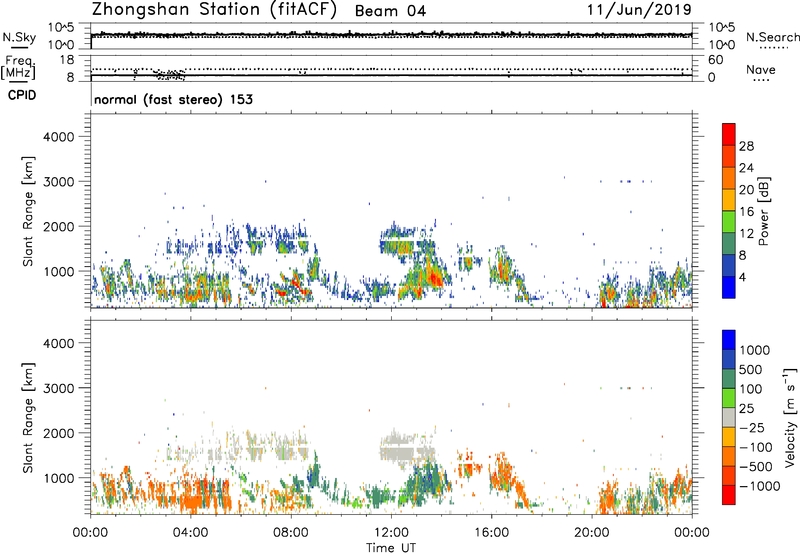
Task: Click the date 11/Jun/2019
Action: pyautogui.click(x=639, y=10)
